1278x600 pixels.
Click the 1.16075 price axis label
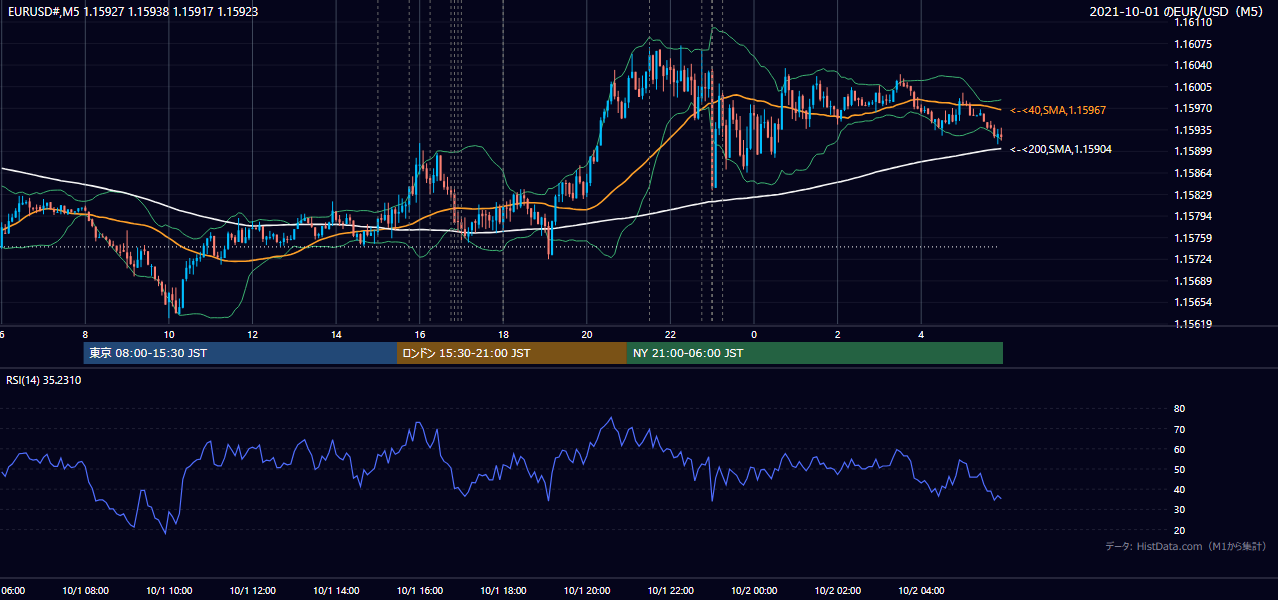tap(1194, 44)
